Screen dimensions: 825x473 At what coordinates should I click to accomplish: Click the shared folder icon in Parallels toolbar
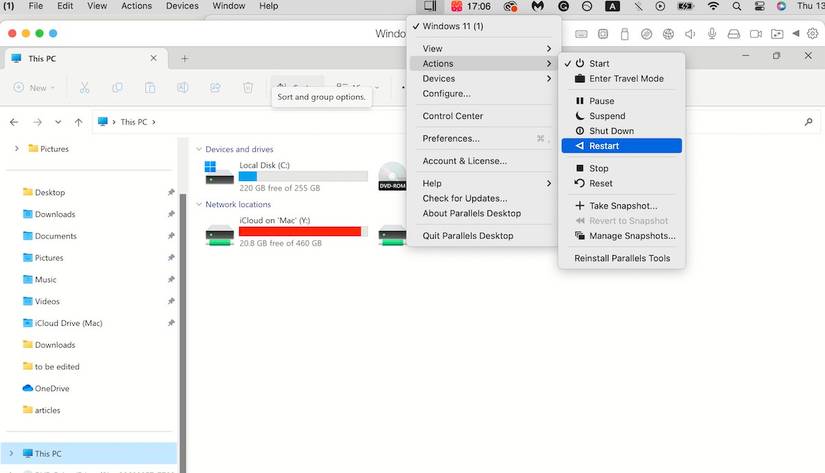[777, 34]
